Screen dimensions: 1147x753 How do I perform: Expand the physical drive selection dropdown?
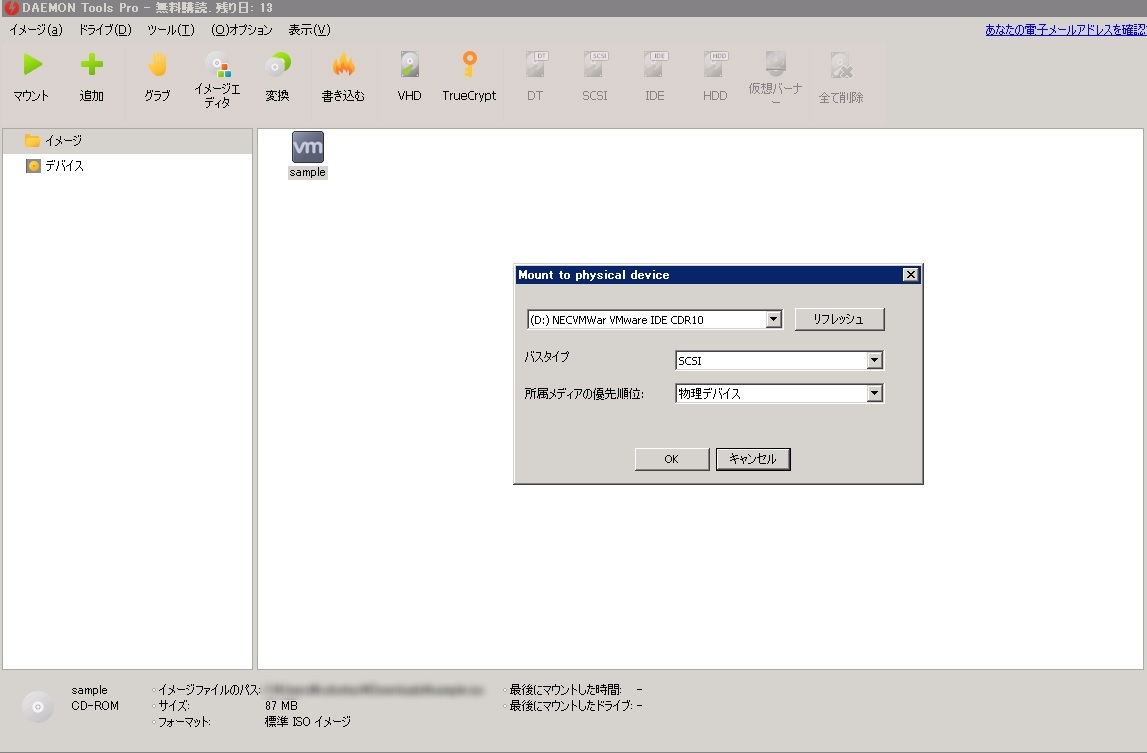point(773,320)
